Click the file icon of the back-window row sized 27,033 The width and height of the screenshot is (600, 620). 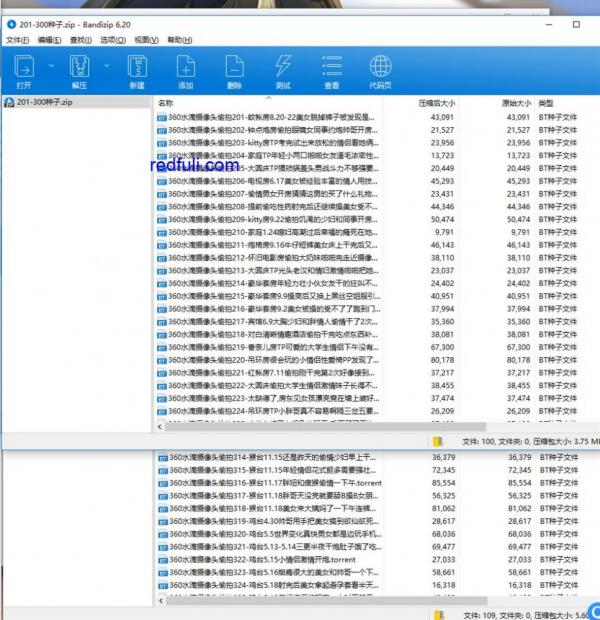[163, 560]
